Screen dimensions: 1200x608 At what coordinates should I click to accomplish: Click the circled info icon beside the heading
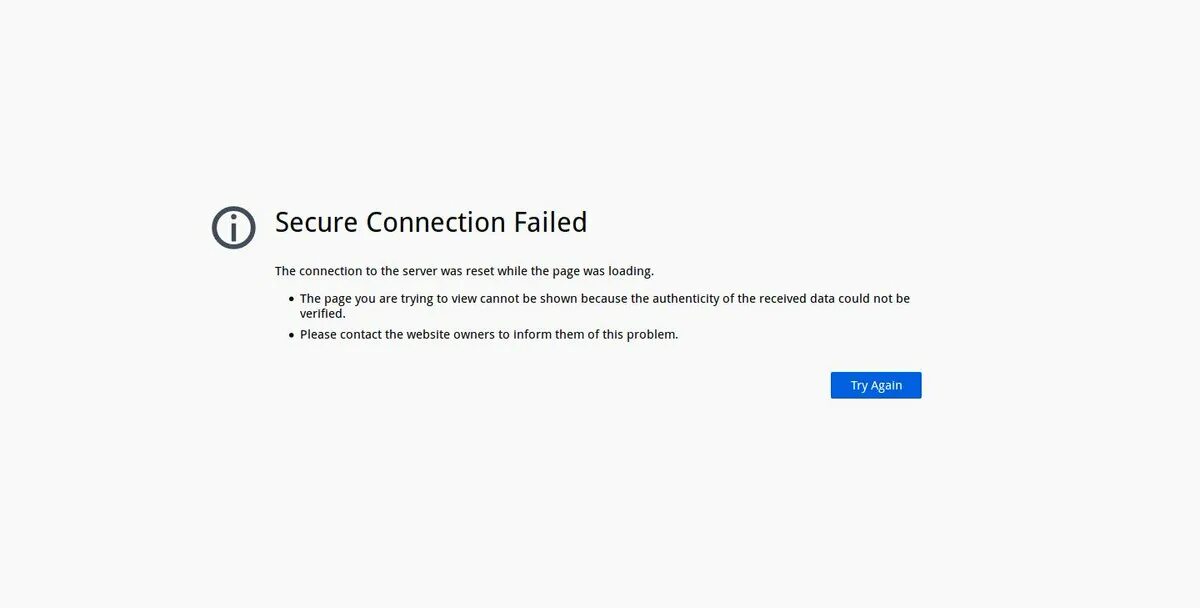[233, 228]
